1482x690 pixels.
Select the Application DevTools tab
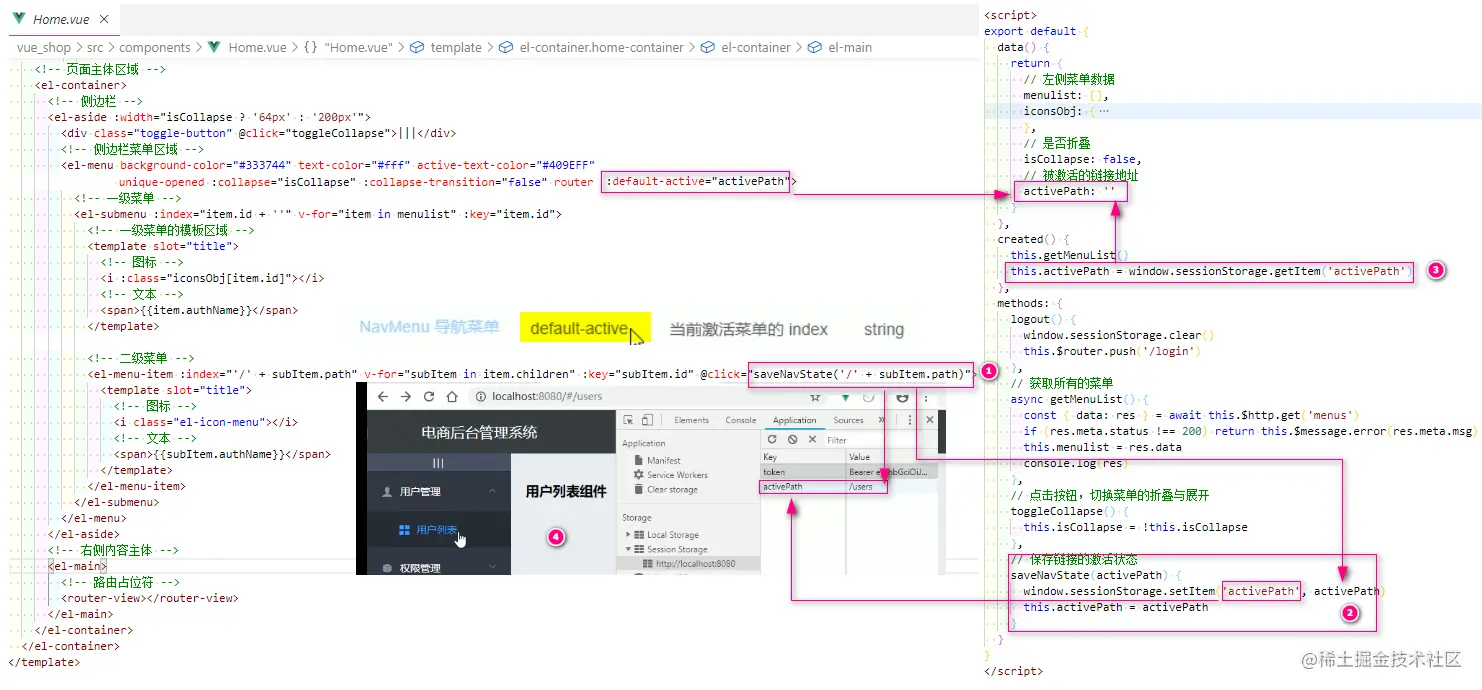coord(794,420)
